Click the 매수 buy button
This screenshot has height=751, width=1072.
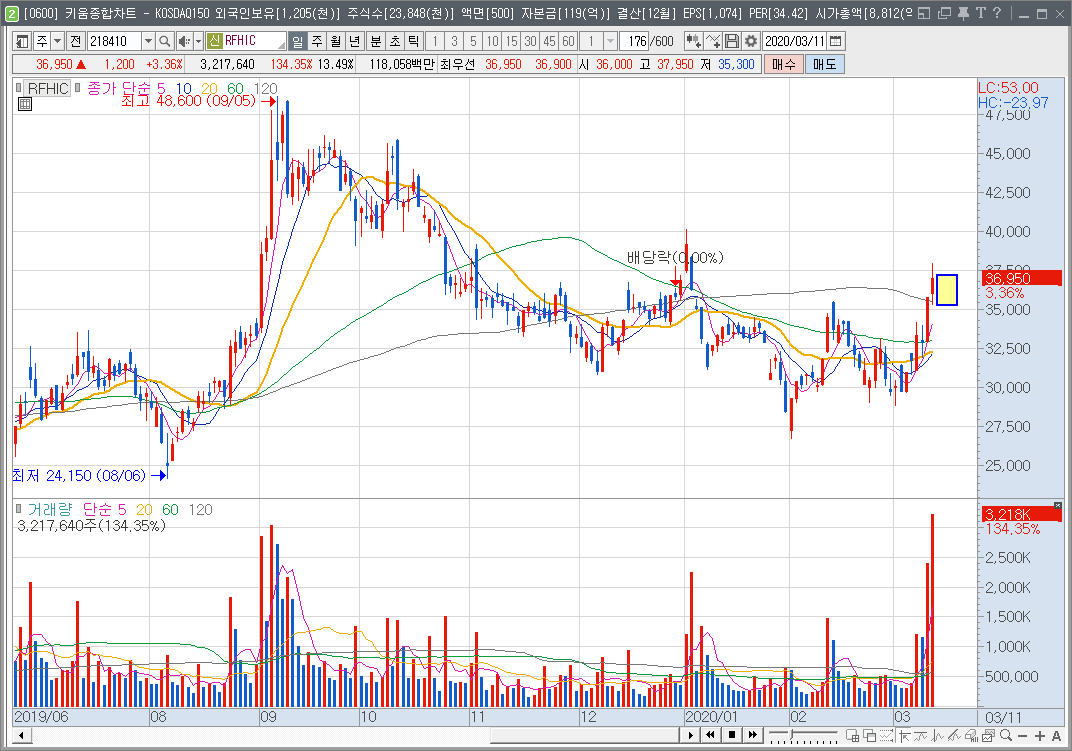click(783, 64)
